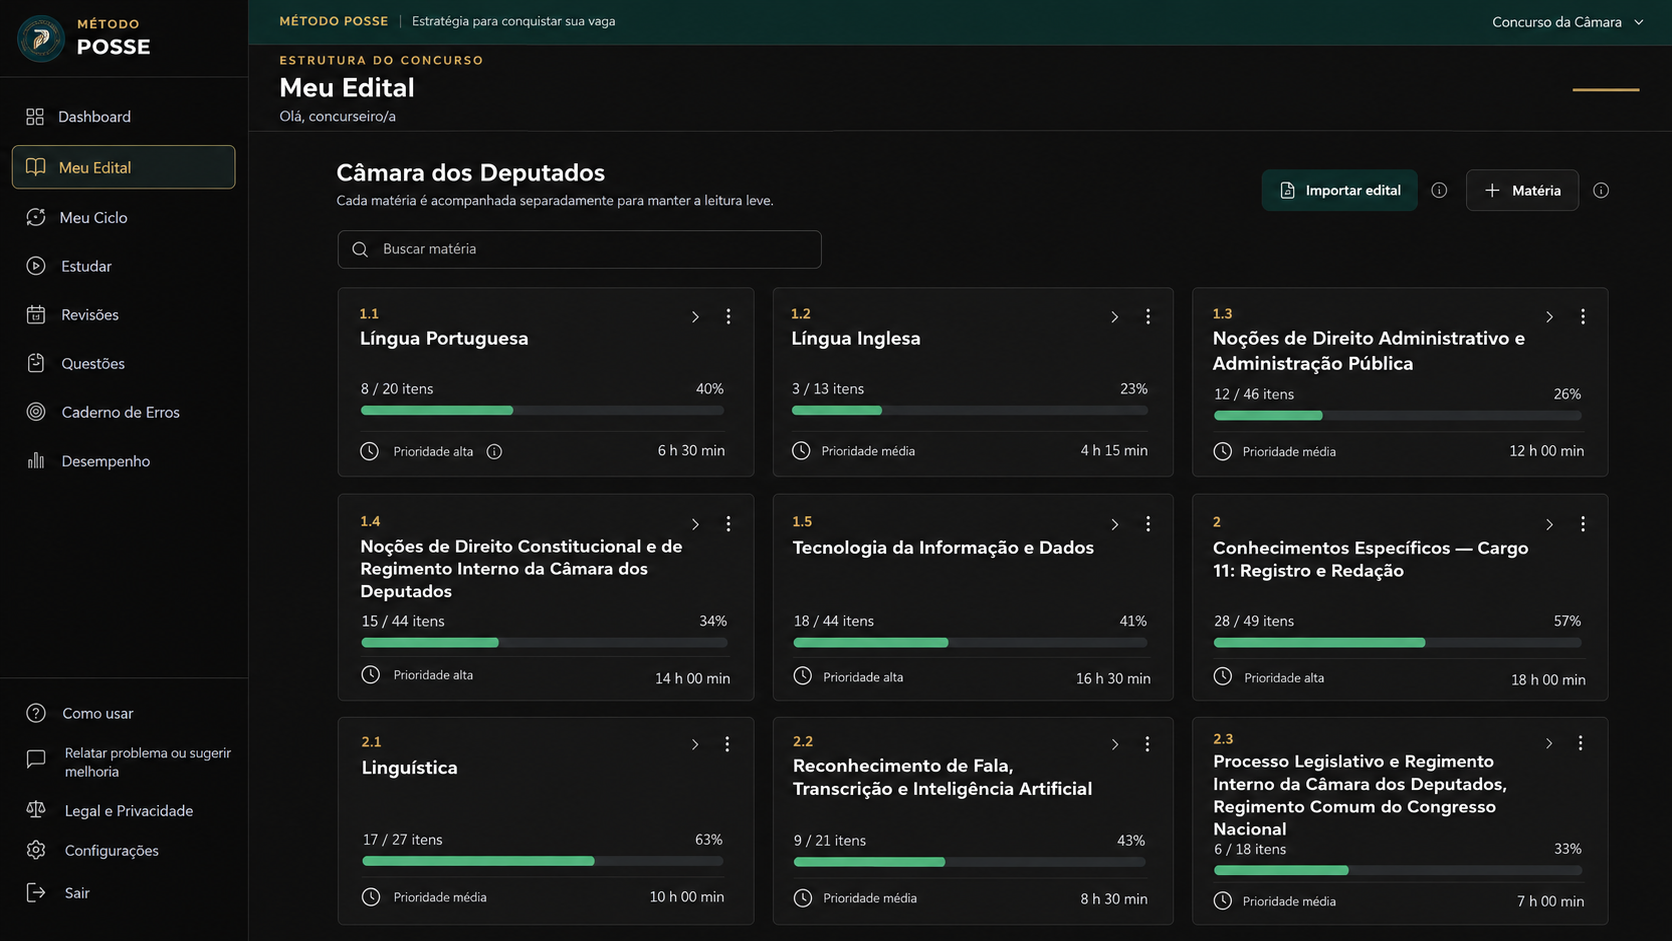
Task: Open three-dot menu on Língua Inglesa card
Action: point(1147,316)
